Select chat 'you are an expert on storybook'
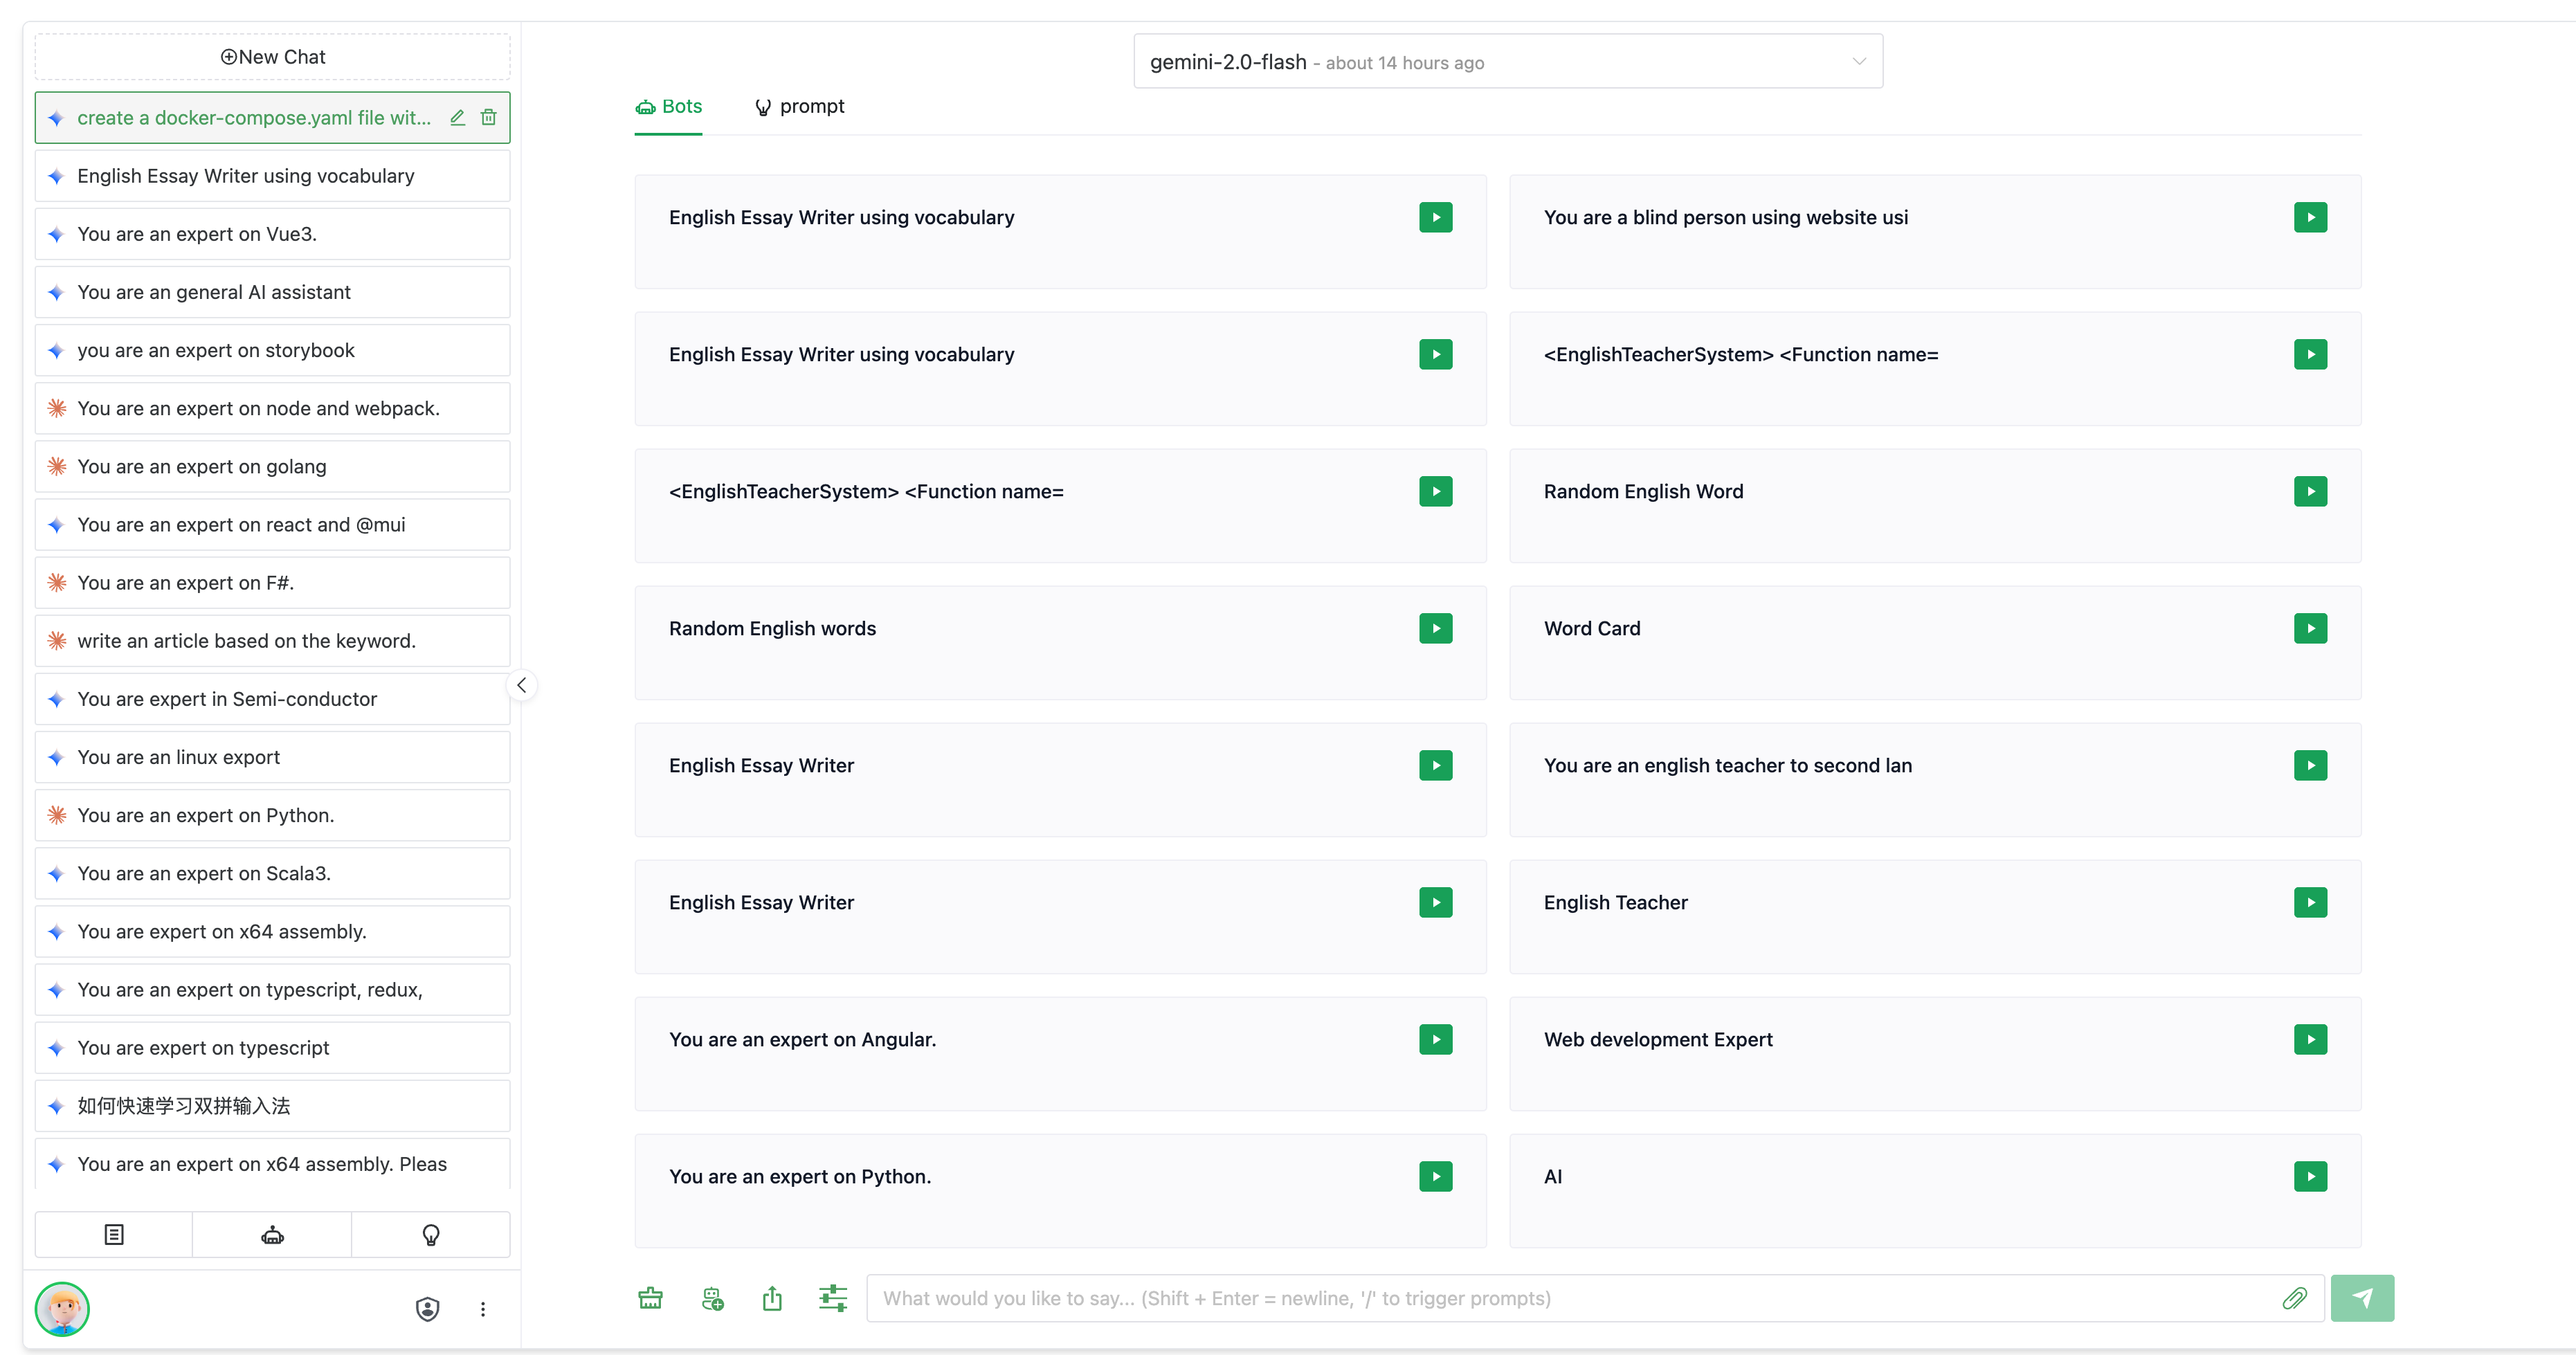Image resolution: width=2576 pixels, height=1355 pixels. pos(273,350)
